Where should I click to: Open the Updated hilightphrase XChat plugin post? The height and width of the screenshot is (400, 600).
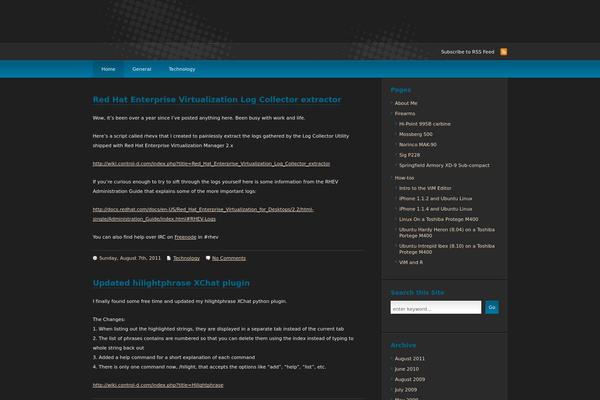(171, 283)
